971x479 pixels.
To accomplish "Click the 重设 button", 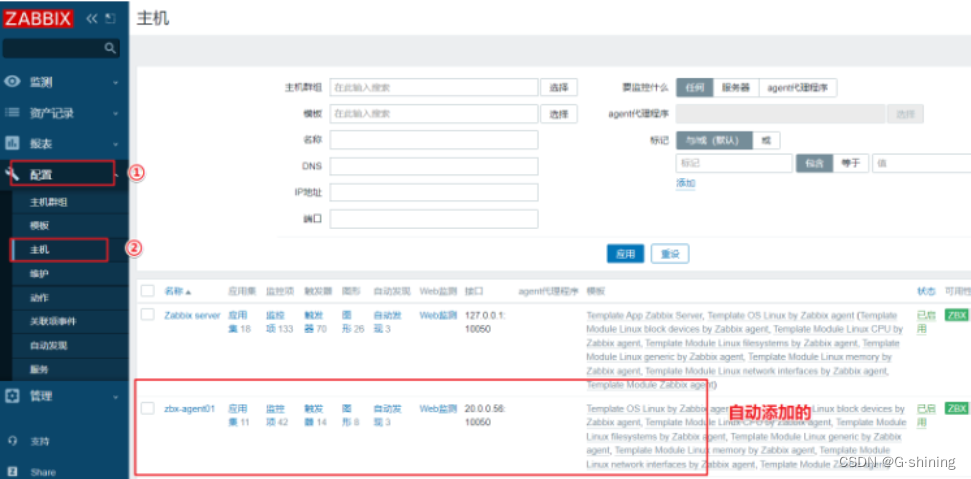I will pos(670,254).
